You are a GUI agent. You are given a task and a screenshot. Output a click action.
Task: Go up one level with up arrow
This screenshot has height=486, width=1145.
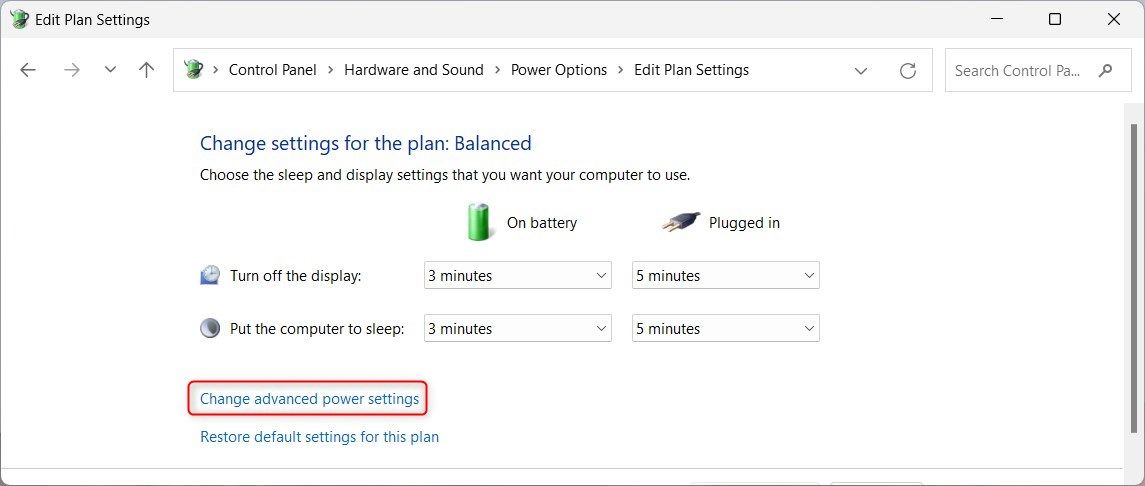click(x=147, y=70)
